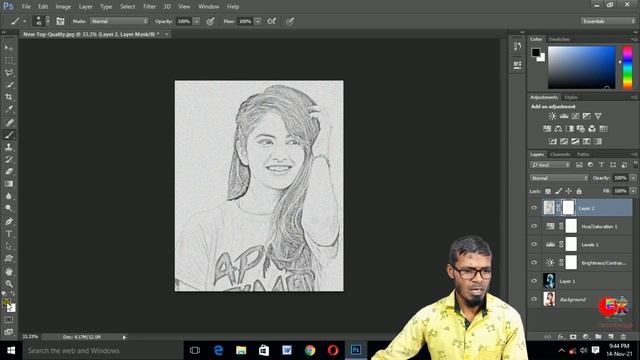The width and height of the screenshot is (640, 360).
Task: Click the foreground color swatch in Color panel
Action: tap(536, 52)
